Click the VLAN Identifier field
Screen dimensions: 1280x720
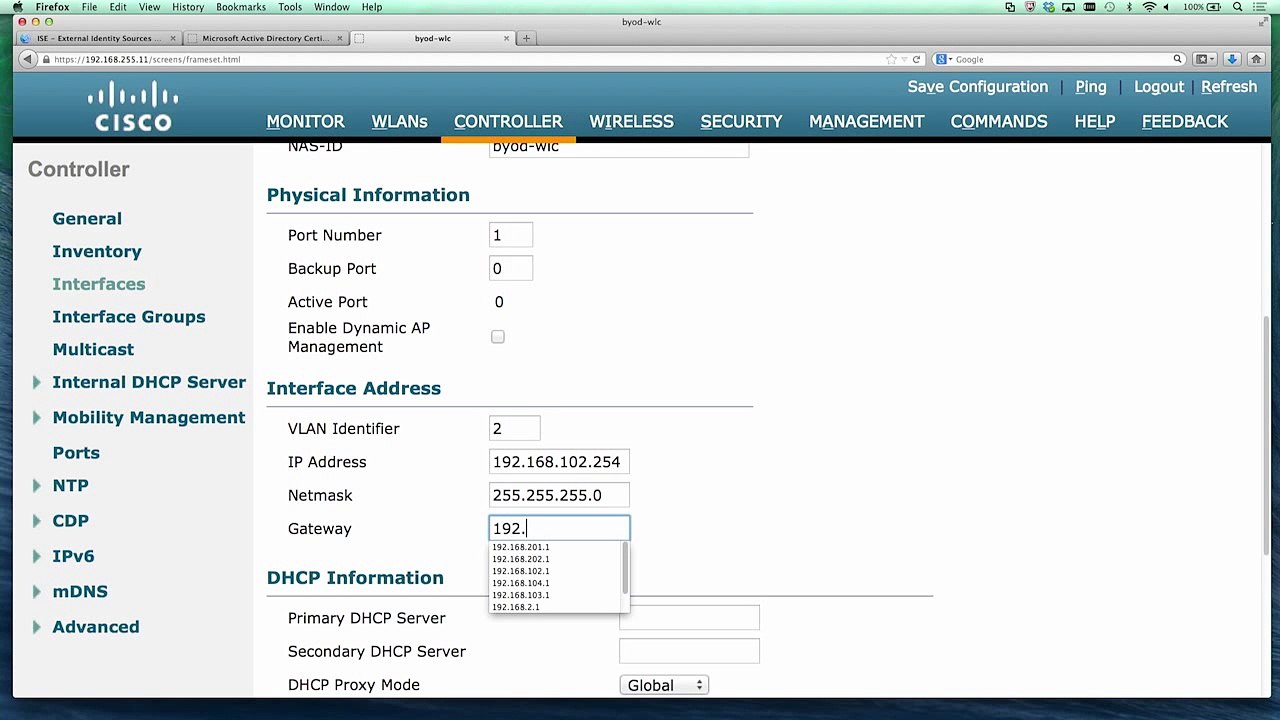pyautogui.click(x=514, y=429)
